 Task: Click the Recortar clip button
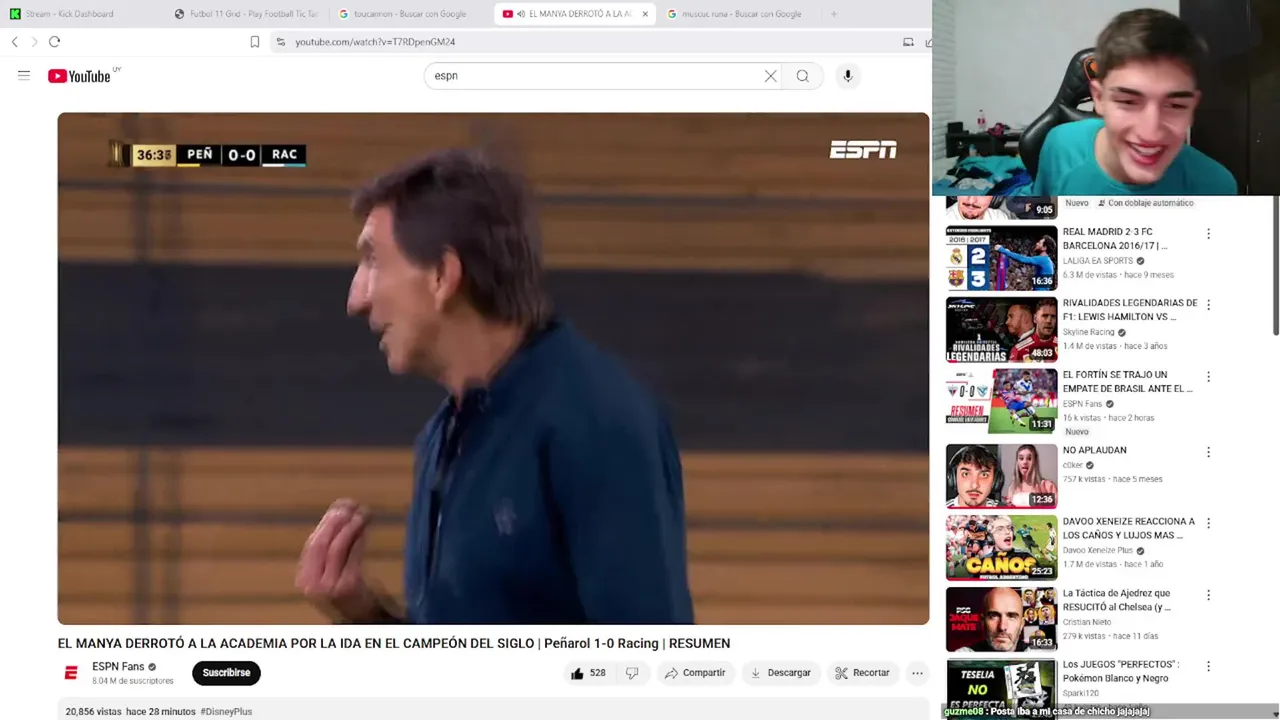[x=862, y=673]
